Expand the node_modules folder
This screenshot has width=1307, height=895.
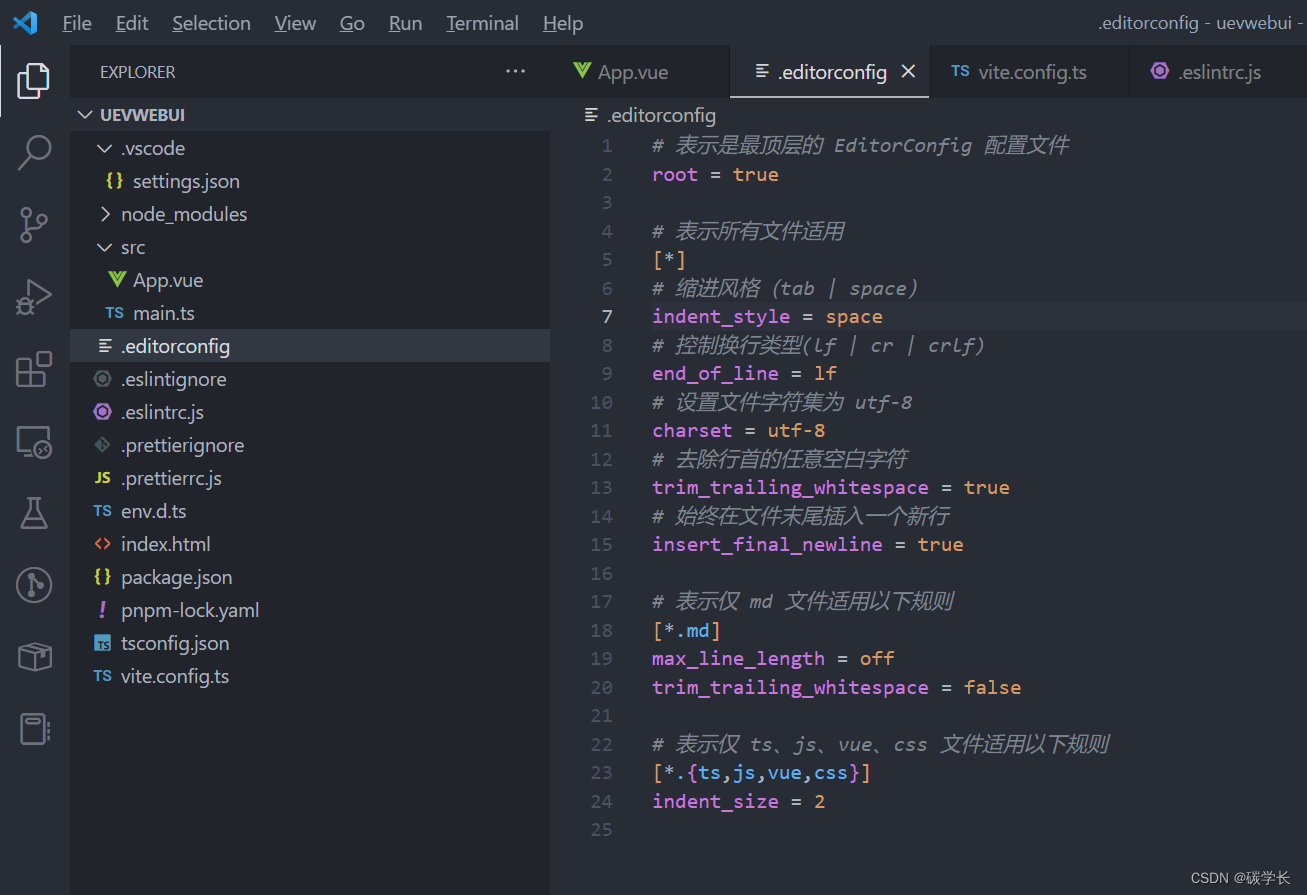tap(105, 214)
